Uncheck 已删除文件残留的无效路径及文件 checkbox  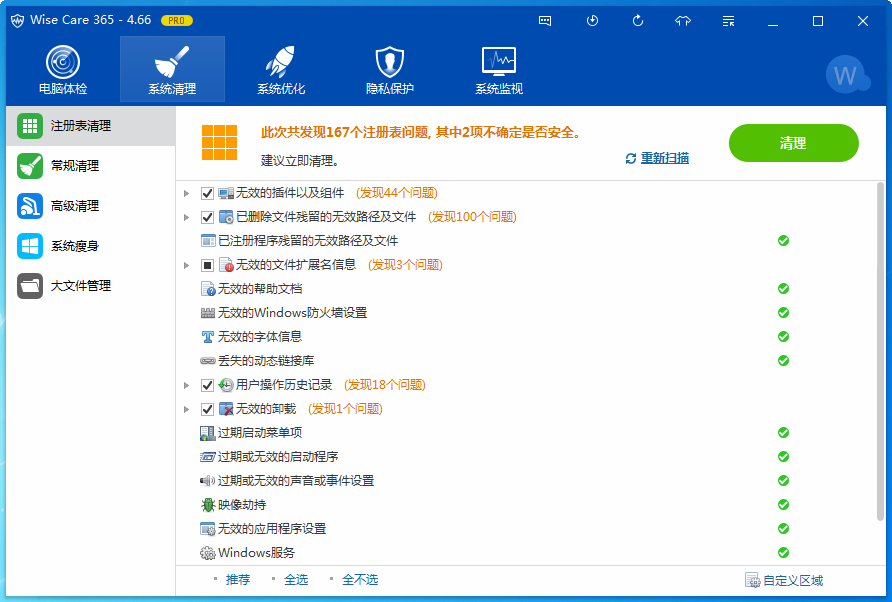[x=208, y=217]
